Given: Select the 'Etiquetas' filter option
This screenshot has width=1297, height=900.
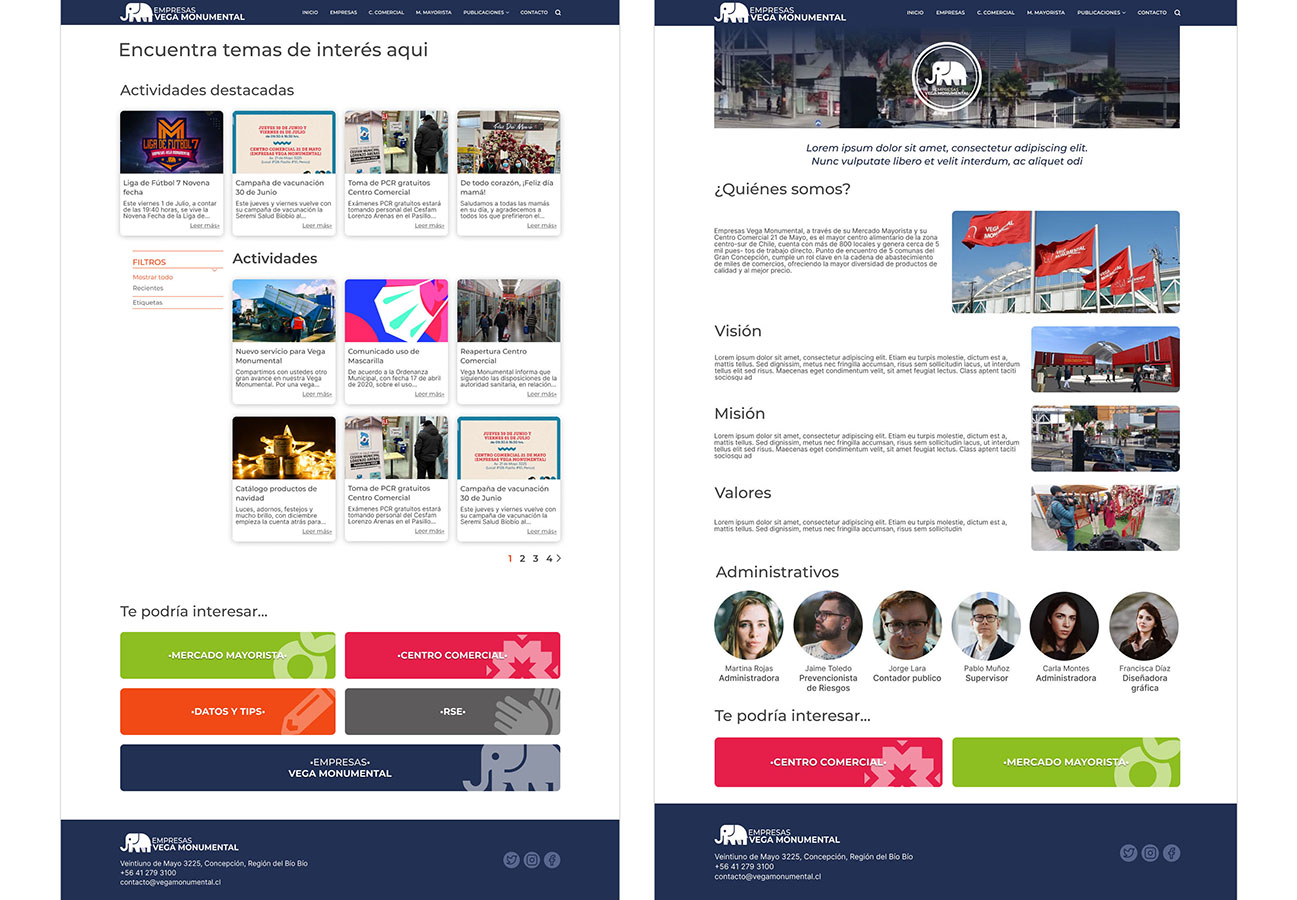Looking at the screenshot, I should click(148, 302).
